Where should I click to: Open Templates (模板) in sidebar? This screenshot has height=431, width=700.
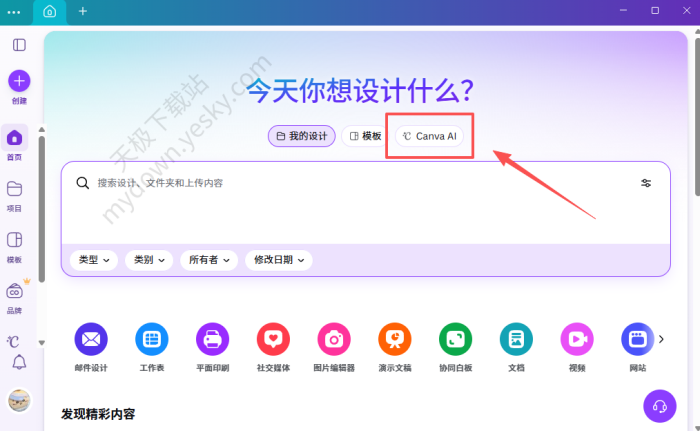pyautogui.click(x=14, y=240)
